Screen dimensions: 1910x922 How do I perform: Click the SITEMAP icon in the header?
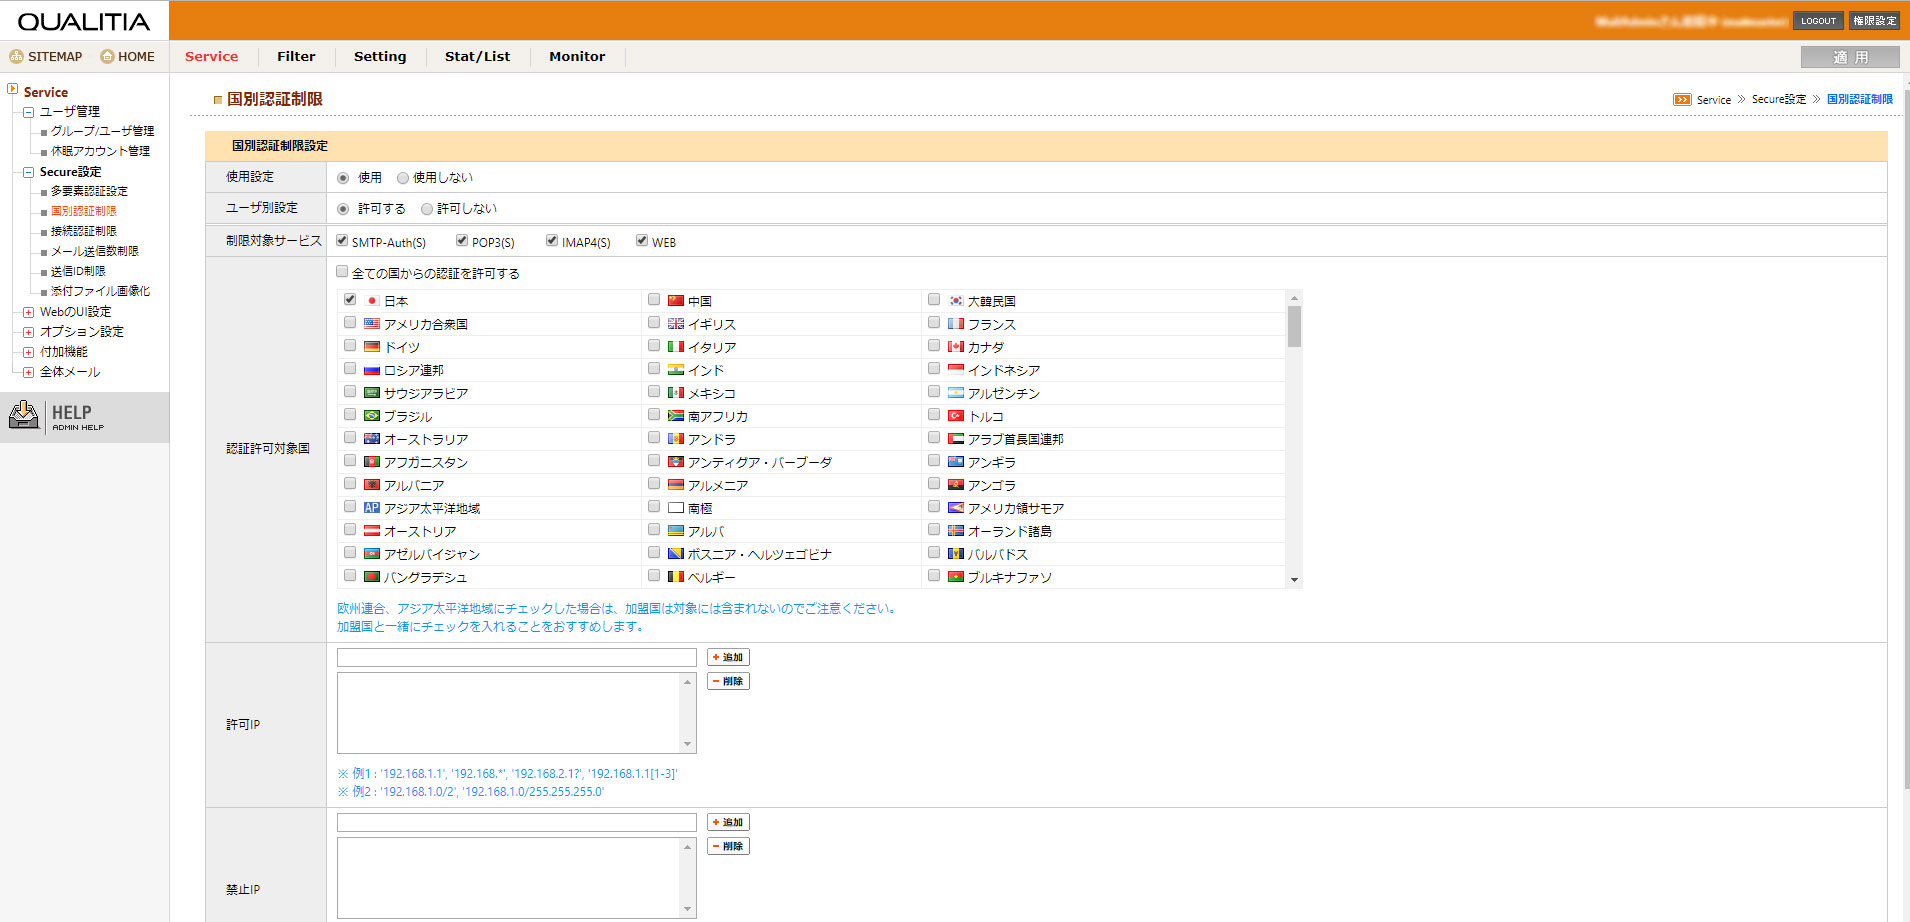click(x=16, y=57)
